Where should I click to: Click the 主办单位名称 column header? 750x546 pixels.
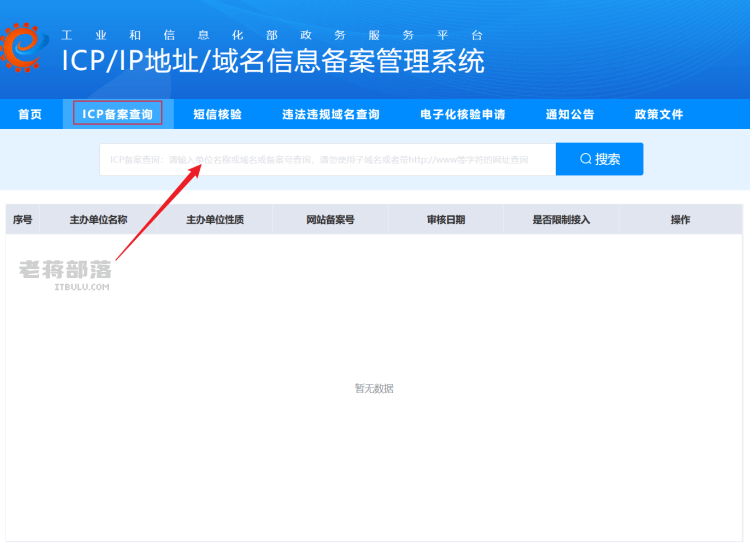(x=99, y=219)
